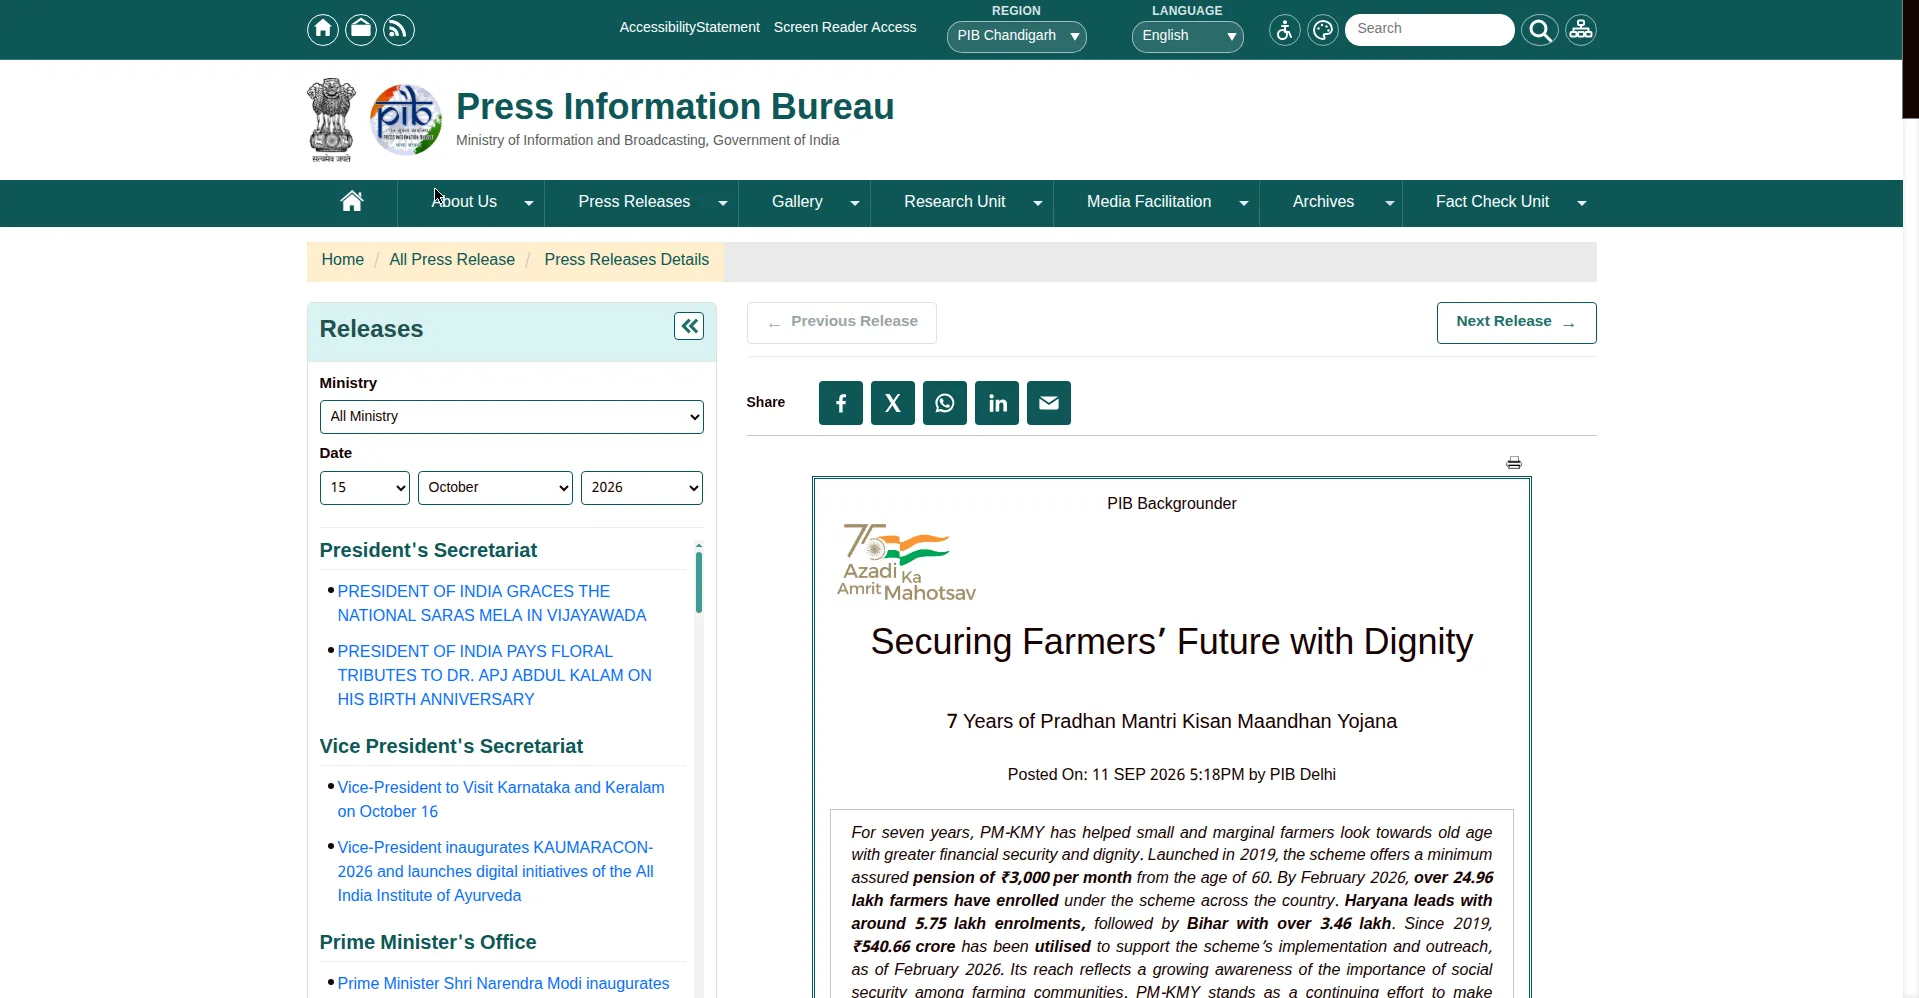Go to home via green navbar house icon

[x=352, y=202]
